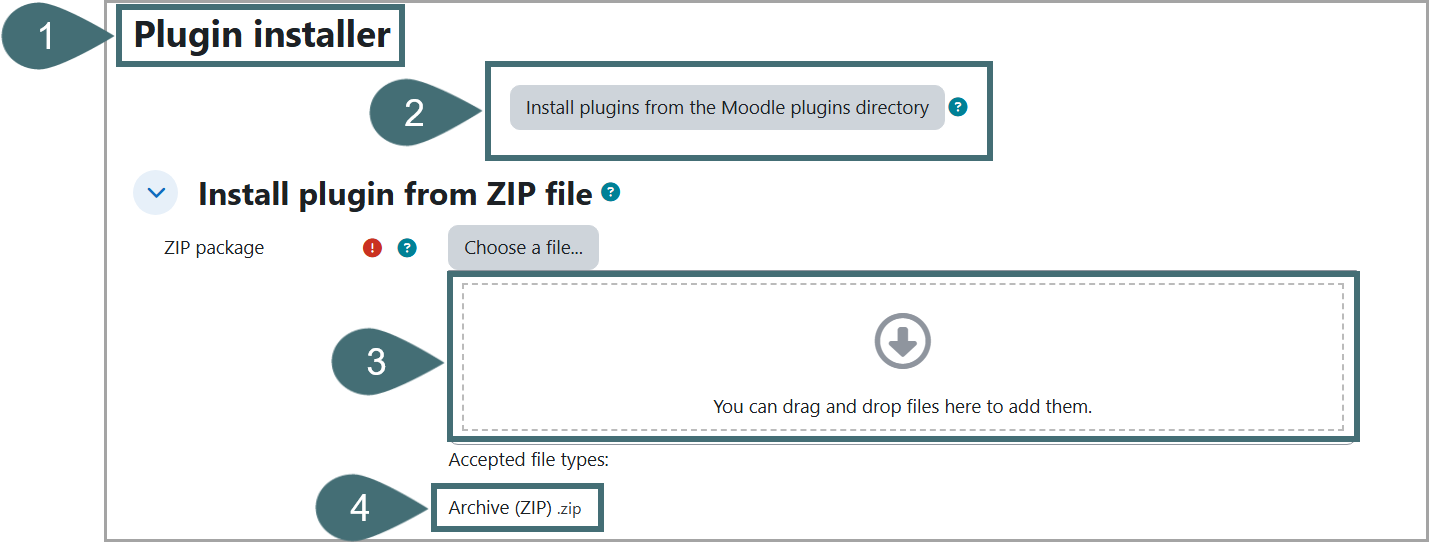Click the Accepted file types label
This screenshot has width=1429, height=543.
click(x=528, y=460)
